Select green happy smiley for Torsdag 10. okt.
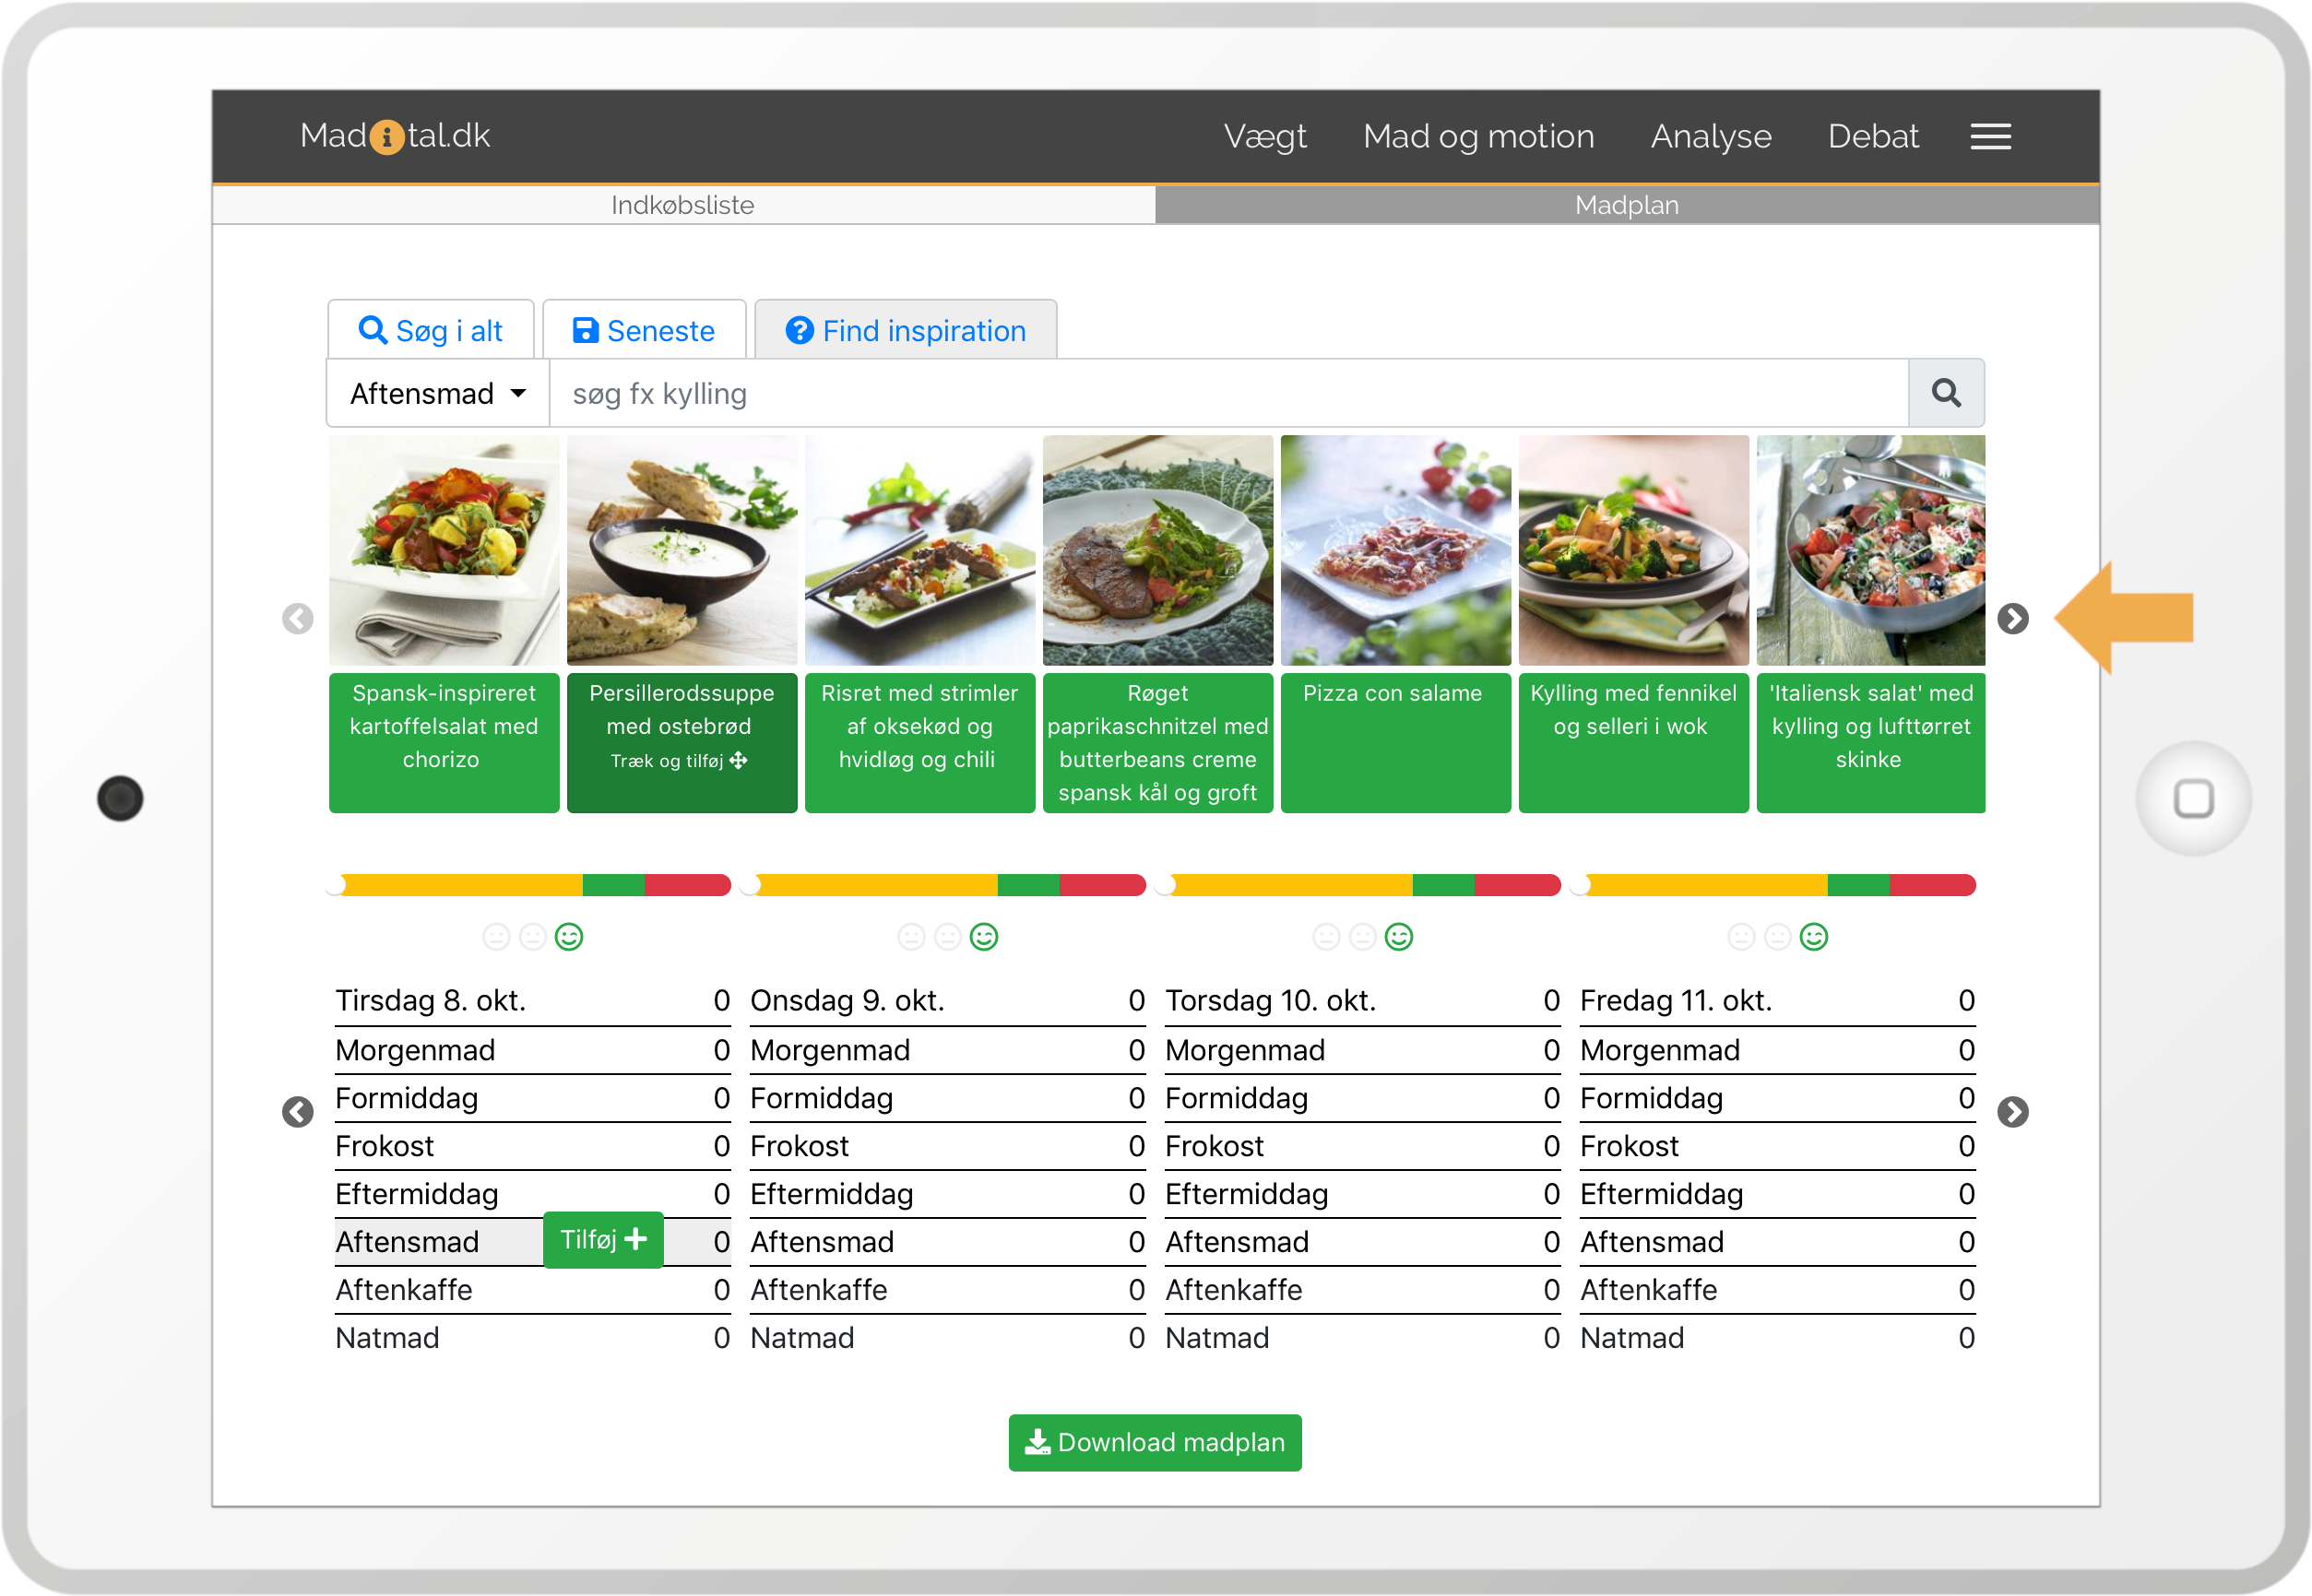 [1399, 937]
